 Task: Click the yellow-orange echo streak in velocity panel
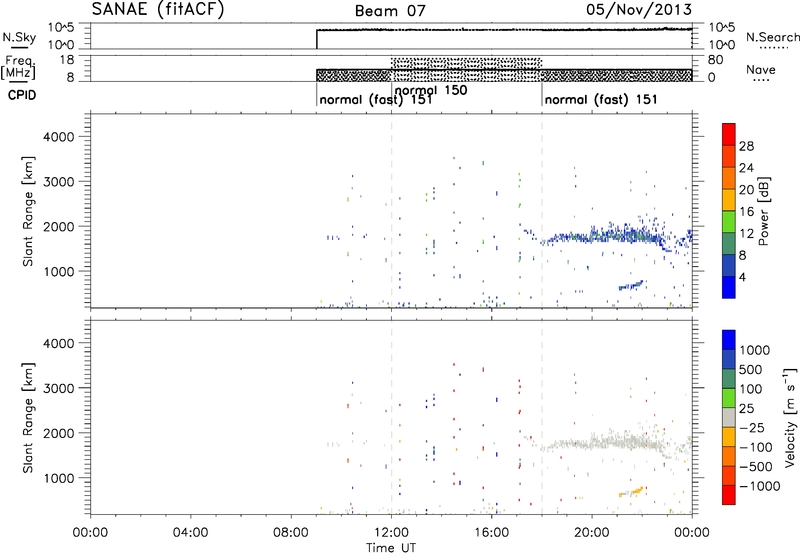point(632,492)
